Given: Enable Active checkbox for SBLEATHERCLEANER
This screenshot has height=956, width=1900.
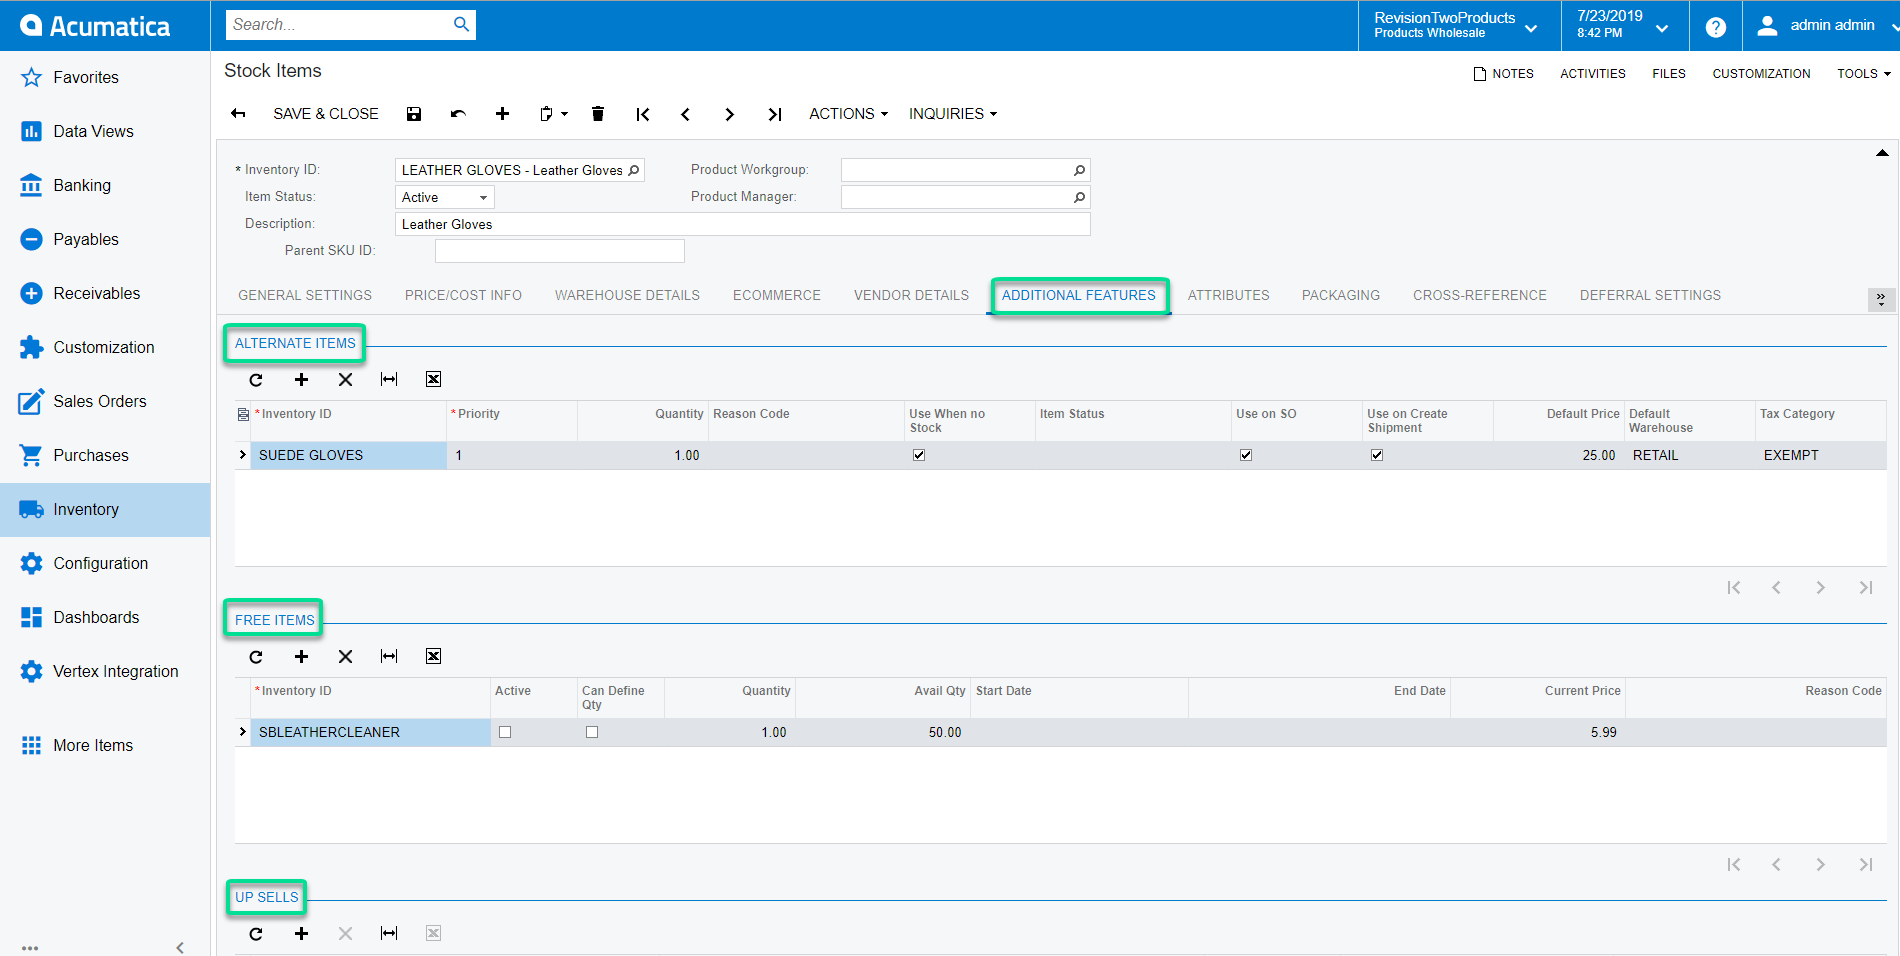Looking at the screenshot, I should coord(505,732).
